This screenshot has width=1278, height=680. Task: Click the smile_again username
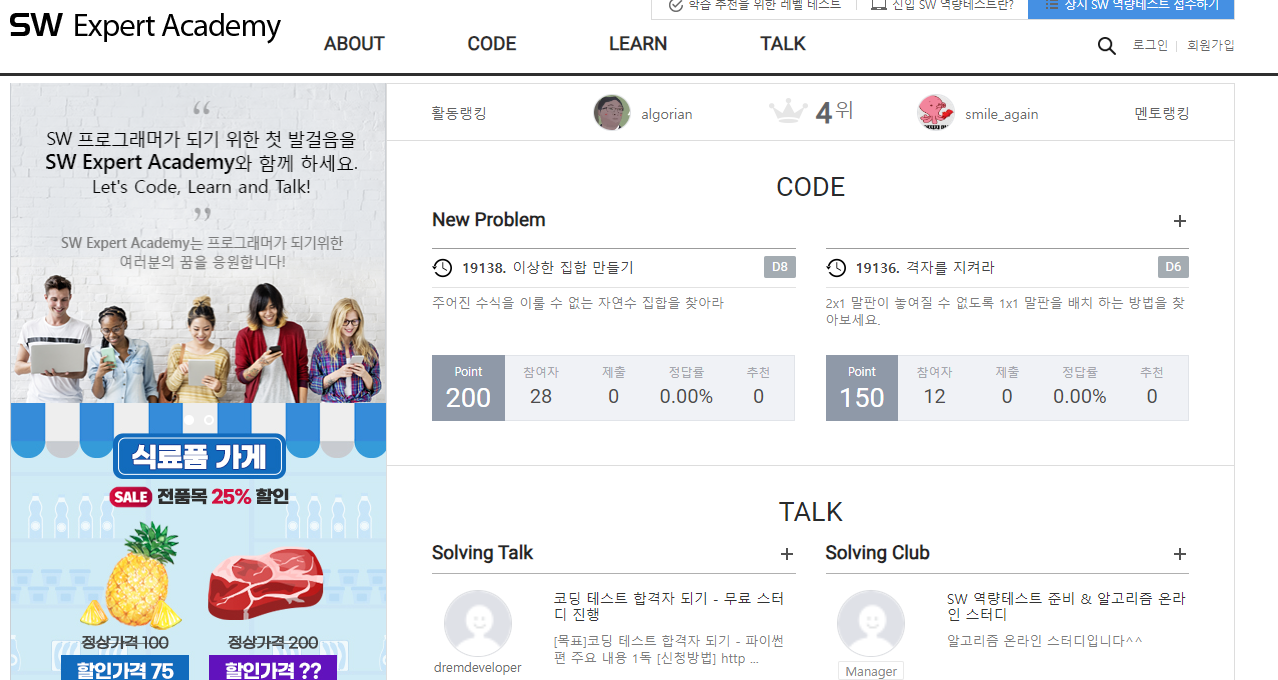(1001, 114)
